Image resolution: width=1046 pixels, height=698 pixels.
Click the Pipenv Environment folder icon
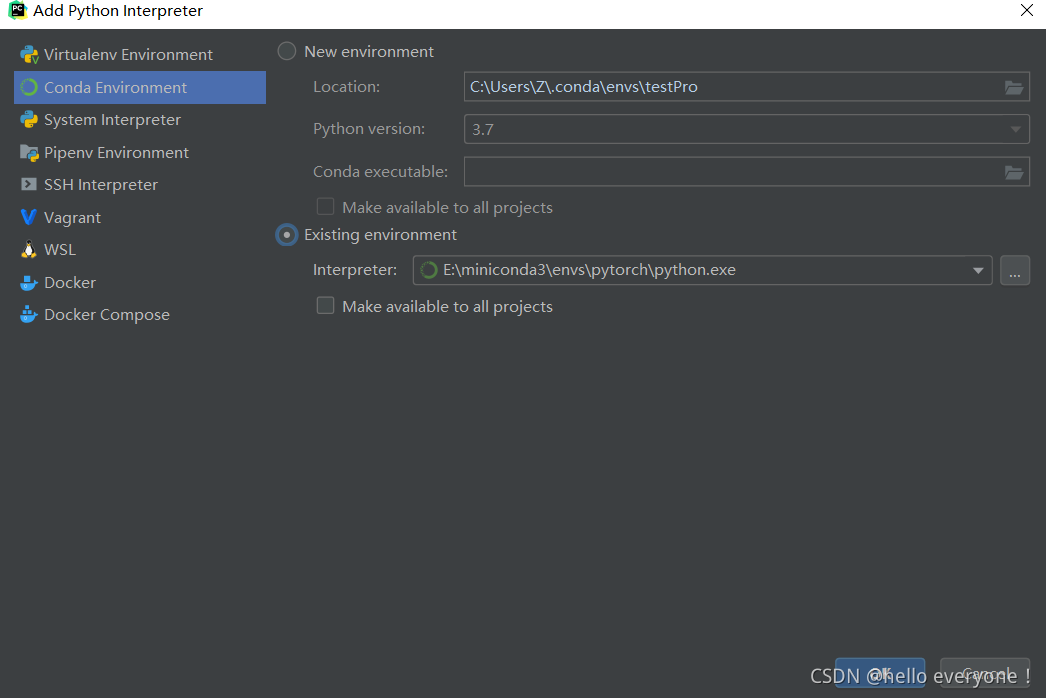pos(29,153)
